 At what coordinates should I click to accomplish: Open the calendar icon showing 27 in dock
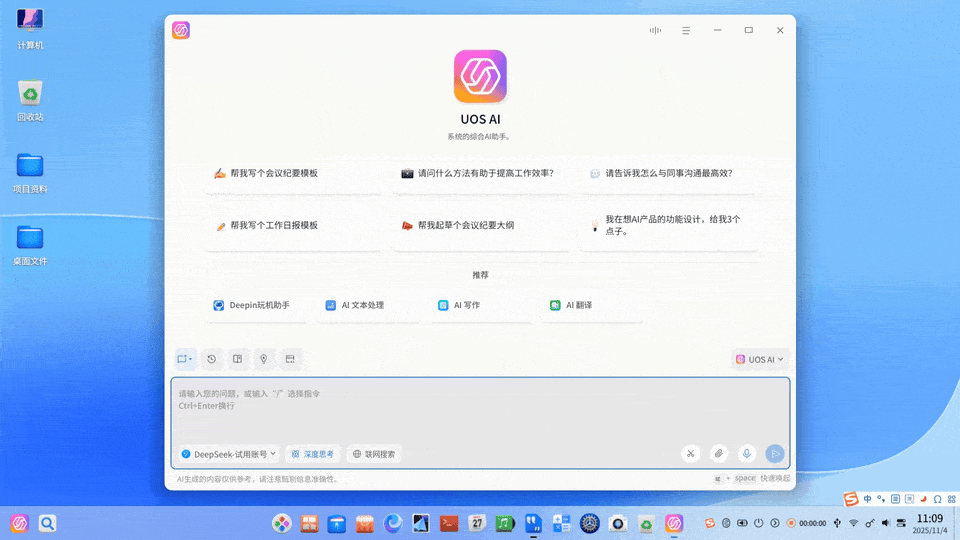tap(477, 523)
